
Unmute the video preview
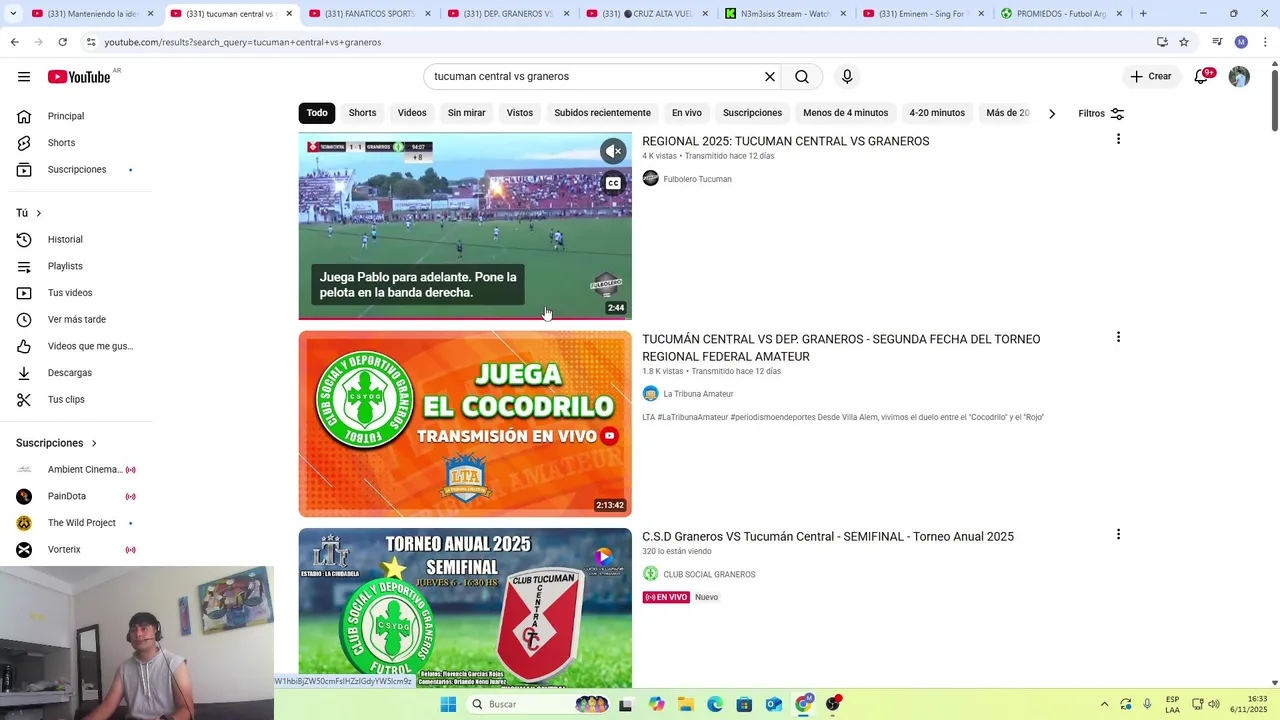pos(613,151)
